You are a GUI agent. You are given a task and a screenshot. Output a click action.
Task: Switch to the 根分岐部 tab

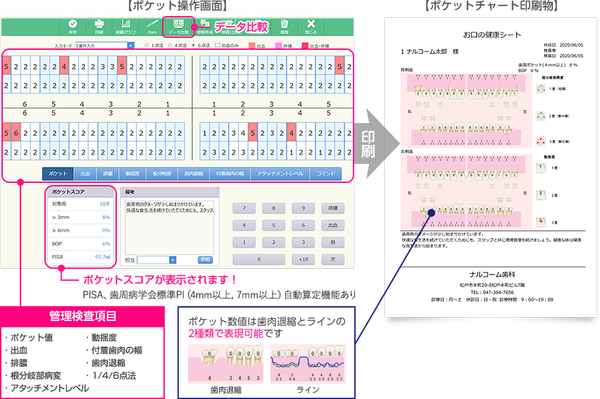pyautogui.click(x=162, y=174)
